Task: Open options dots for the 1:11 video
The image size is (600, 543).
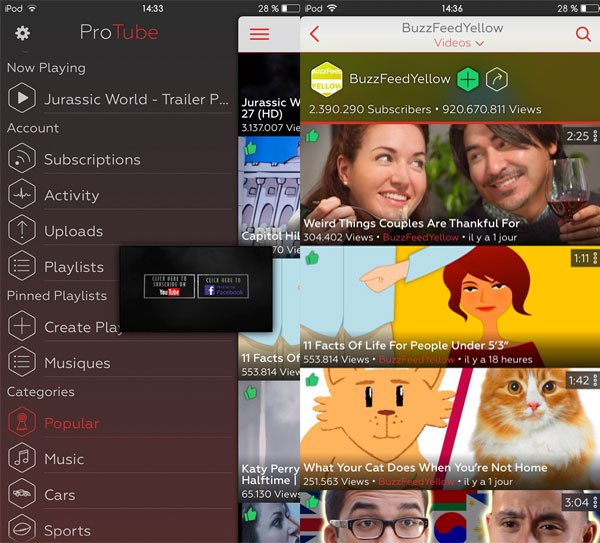Action: [x=595, y=258]
